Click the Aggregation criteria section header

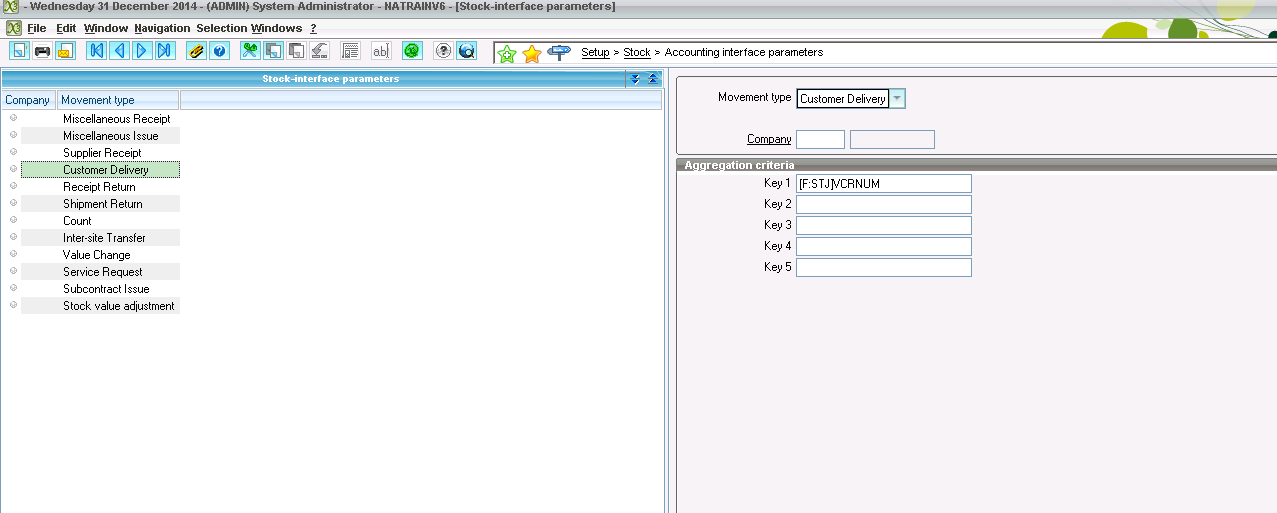click(976, 165)
